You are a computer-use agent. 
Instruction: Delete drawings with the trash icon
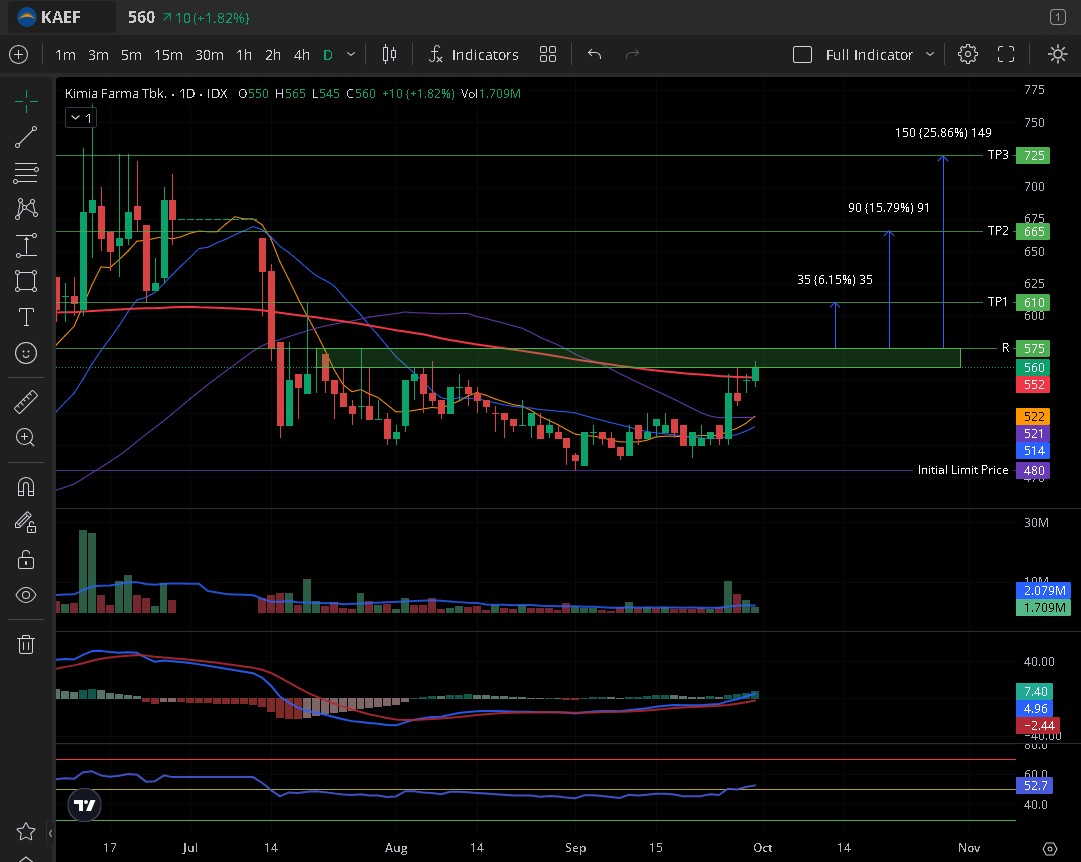point(27,644)
